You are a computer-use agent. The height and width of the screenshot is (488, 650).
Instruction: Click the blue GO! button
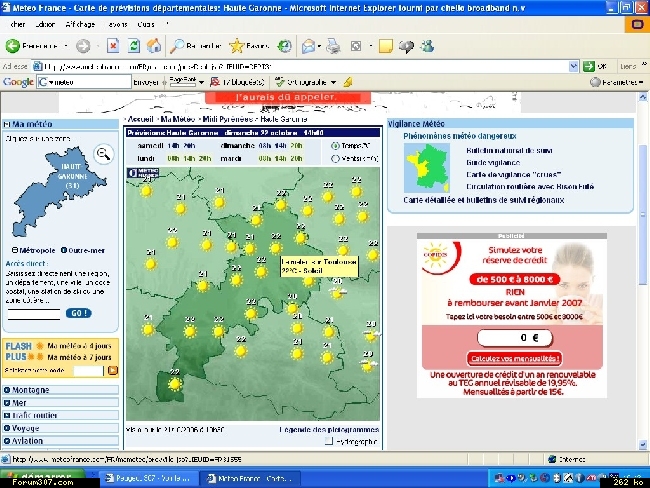79,313
